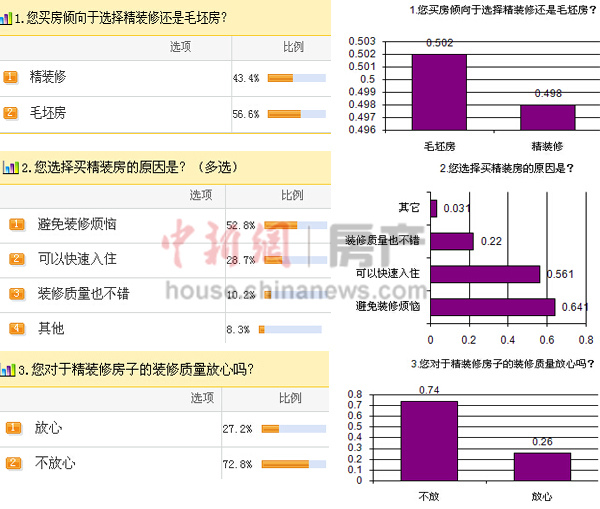The image size is (600, 509).
Task: Click the 56.6% percentage value
Action: pyautogui.click(x=246, y=114)
